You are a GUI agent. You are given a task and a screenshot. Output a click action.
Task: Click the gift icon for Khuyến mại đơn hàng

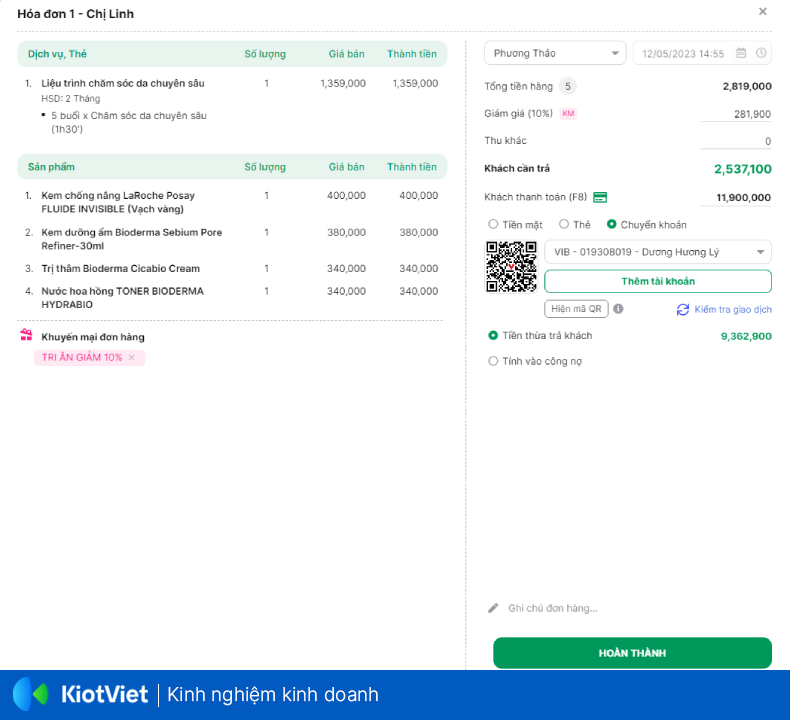(x=27, y=336)
